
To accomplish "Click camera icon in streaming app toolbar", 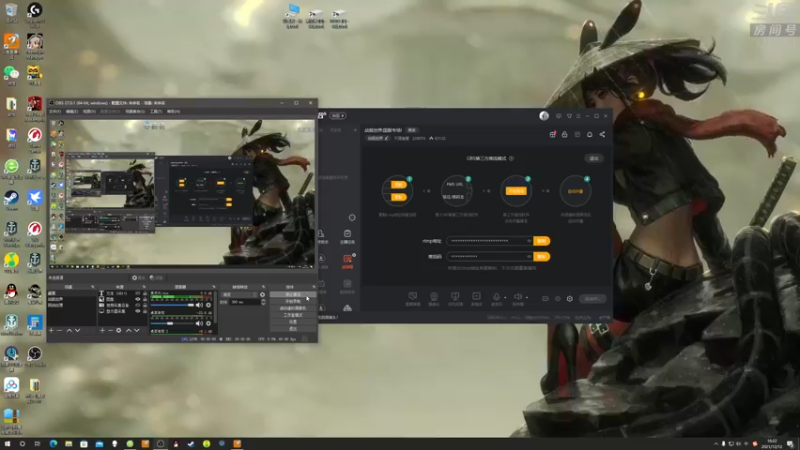I will [434, 296].
